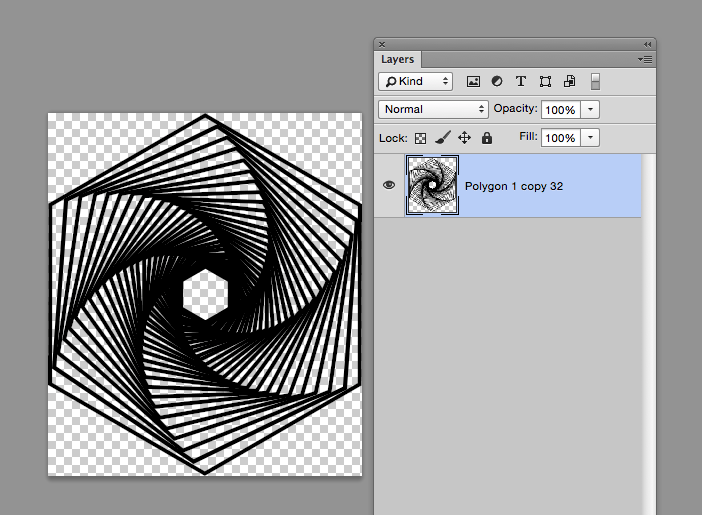Viewport: 702px width, 515px height.
Task: Filter for smart objects icon
Action: pos(569,82)
